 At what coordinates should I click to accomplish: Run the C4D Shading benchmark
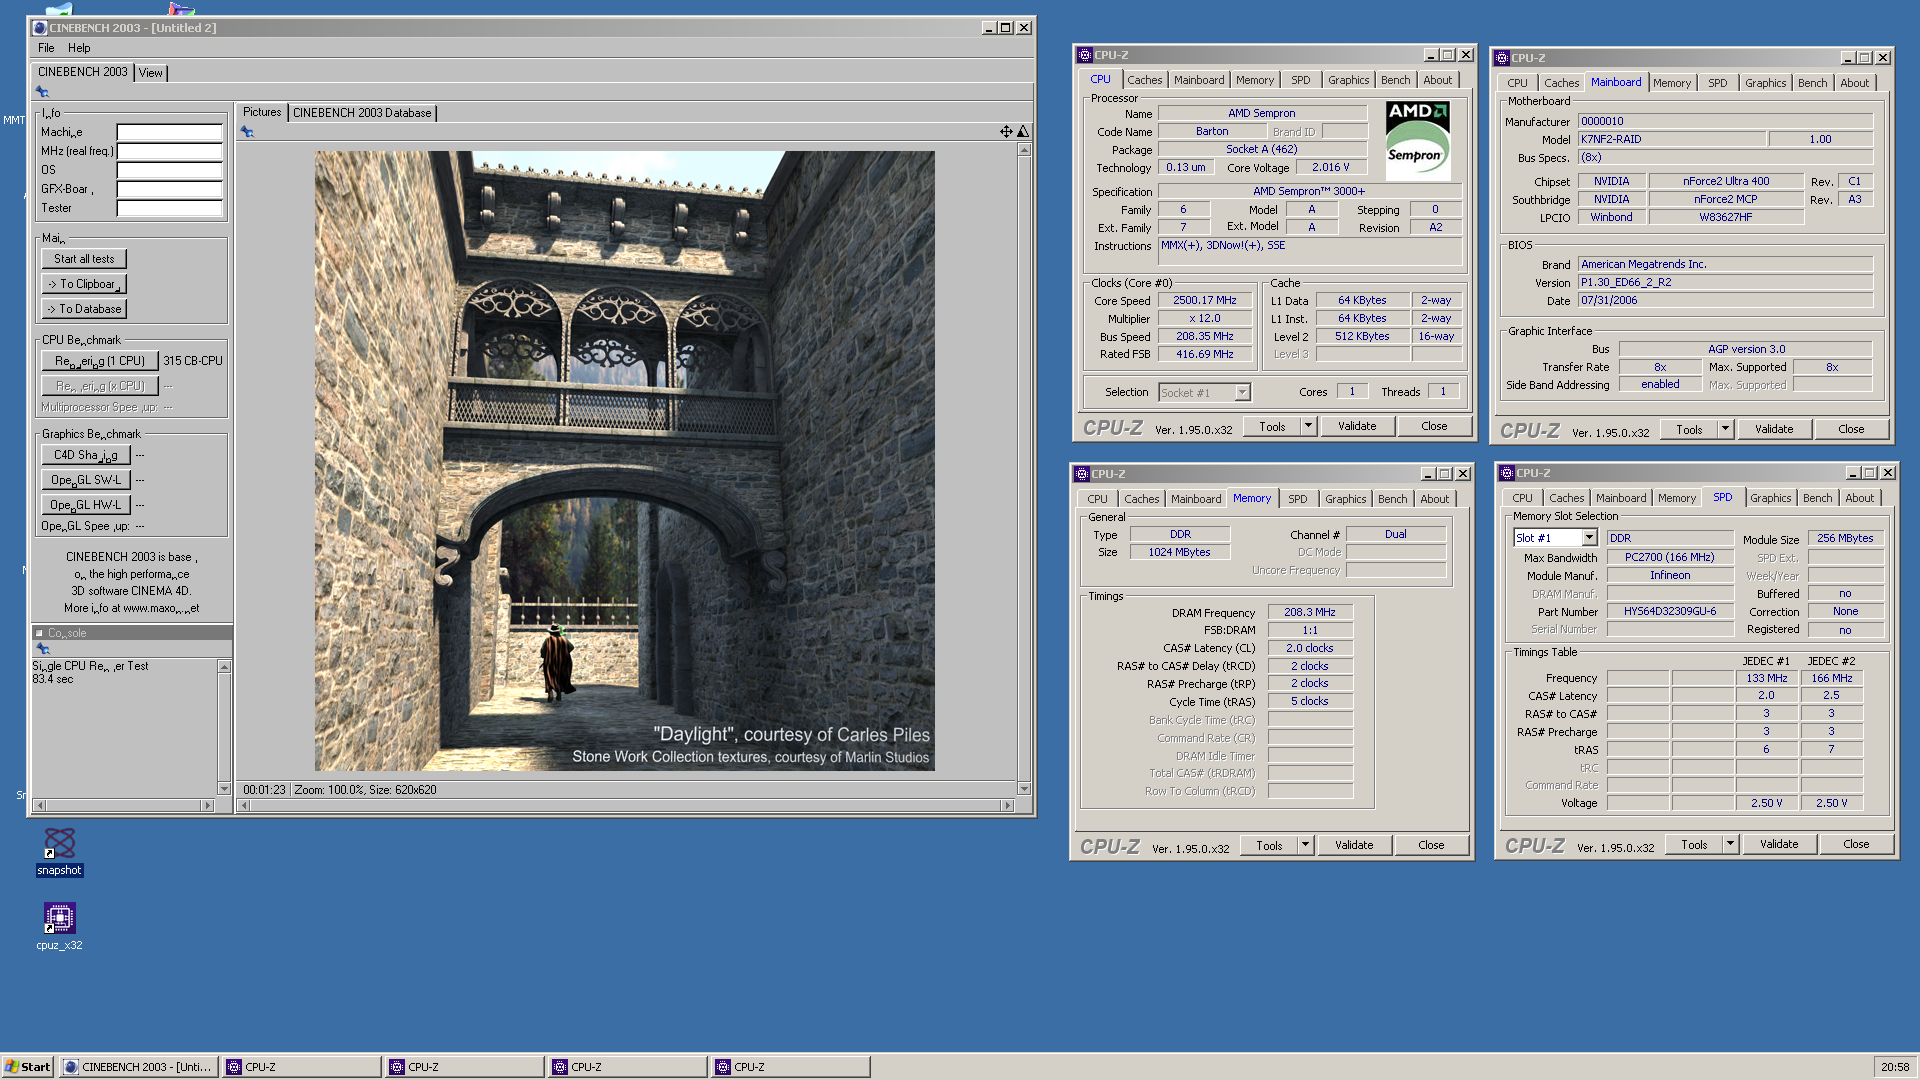coord(86,455)
